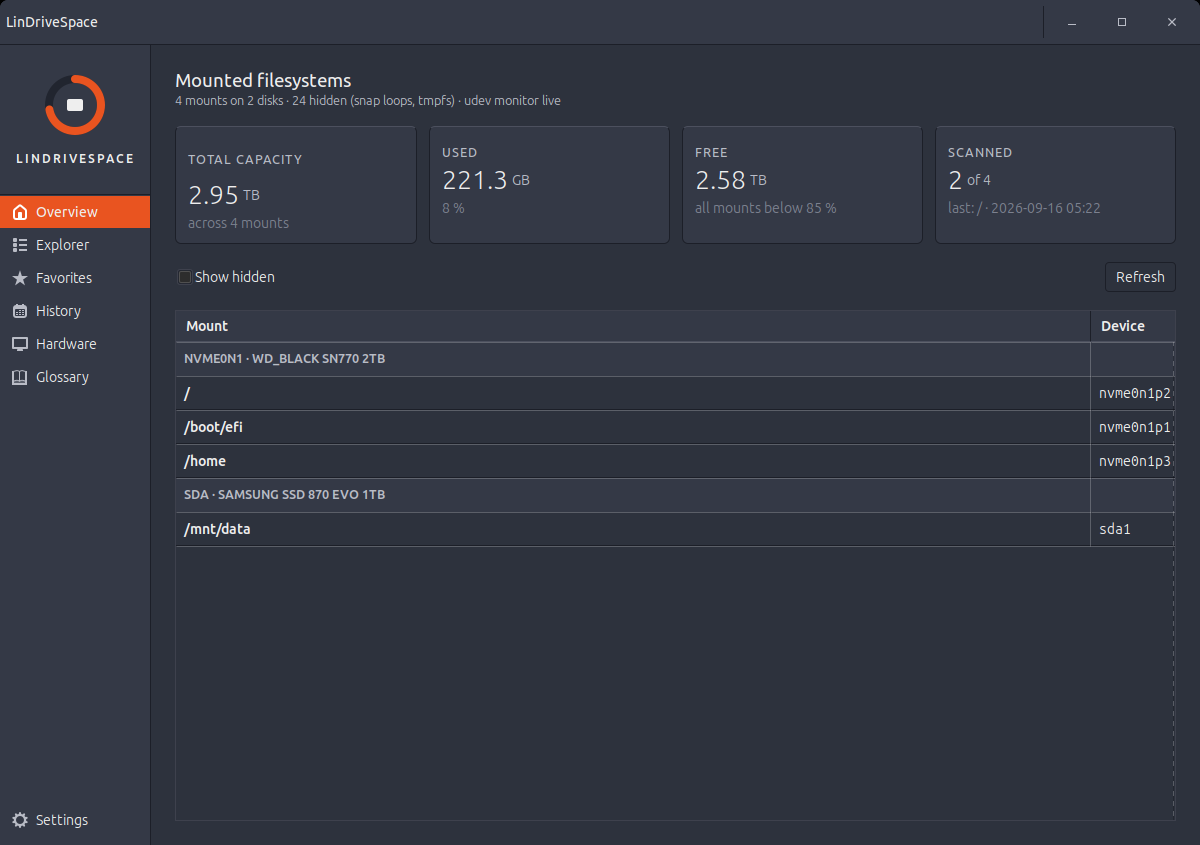
Task: Click the Overview home icon
Action: coord(19,212)
